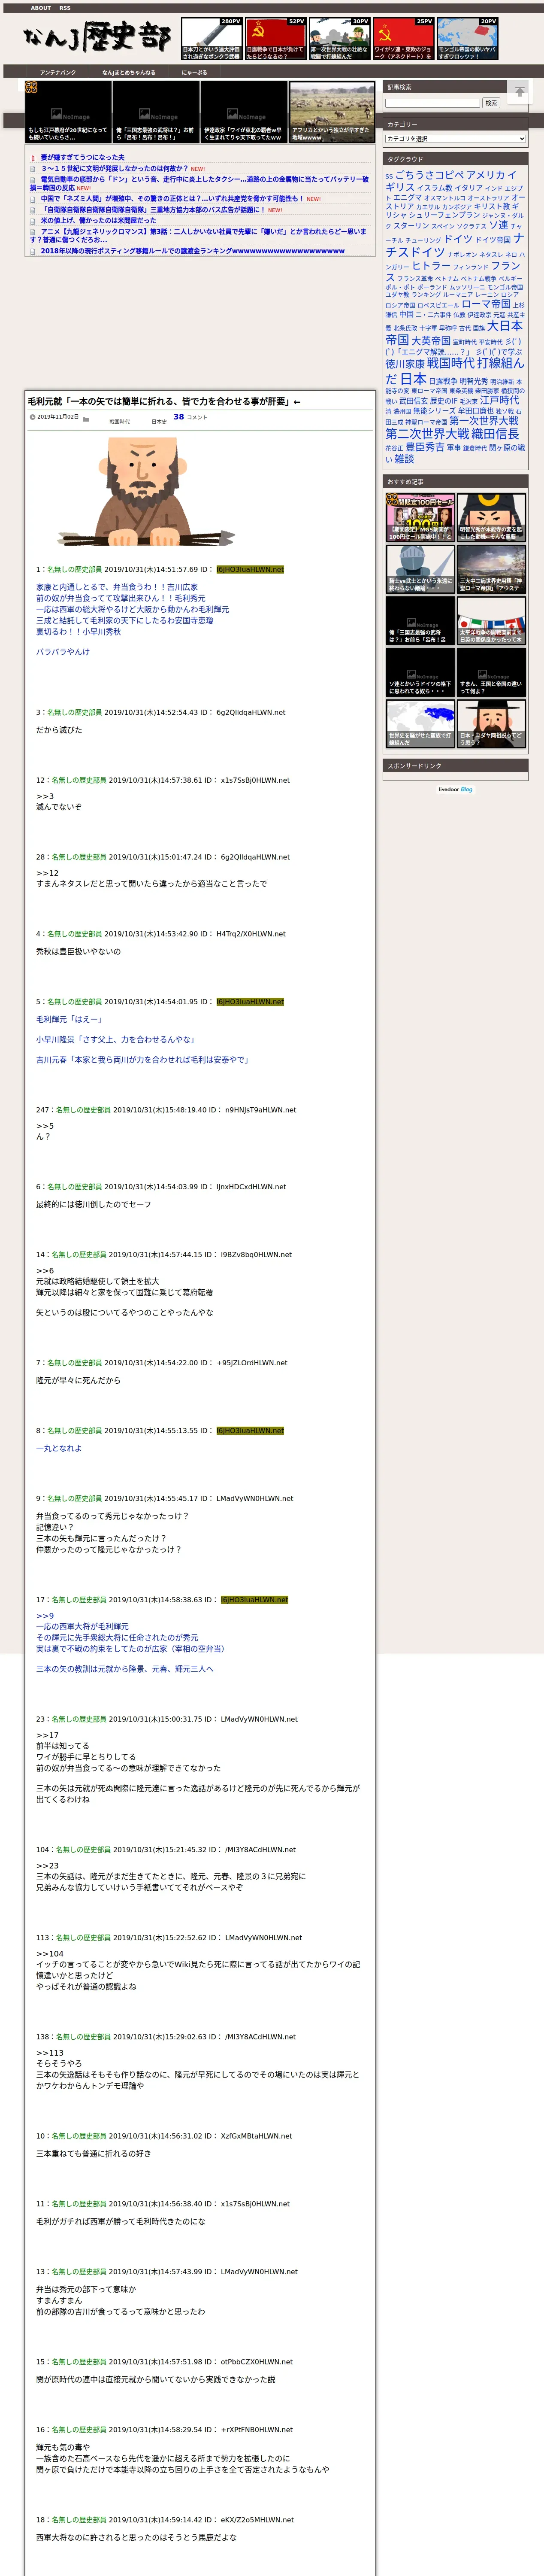The image size is (544, 2576).
Task: Click the ローマ帝国 tag
Action: [x=486, y=304]
